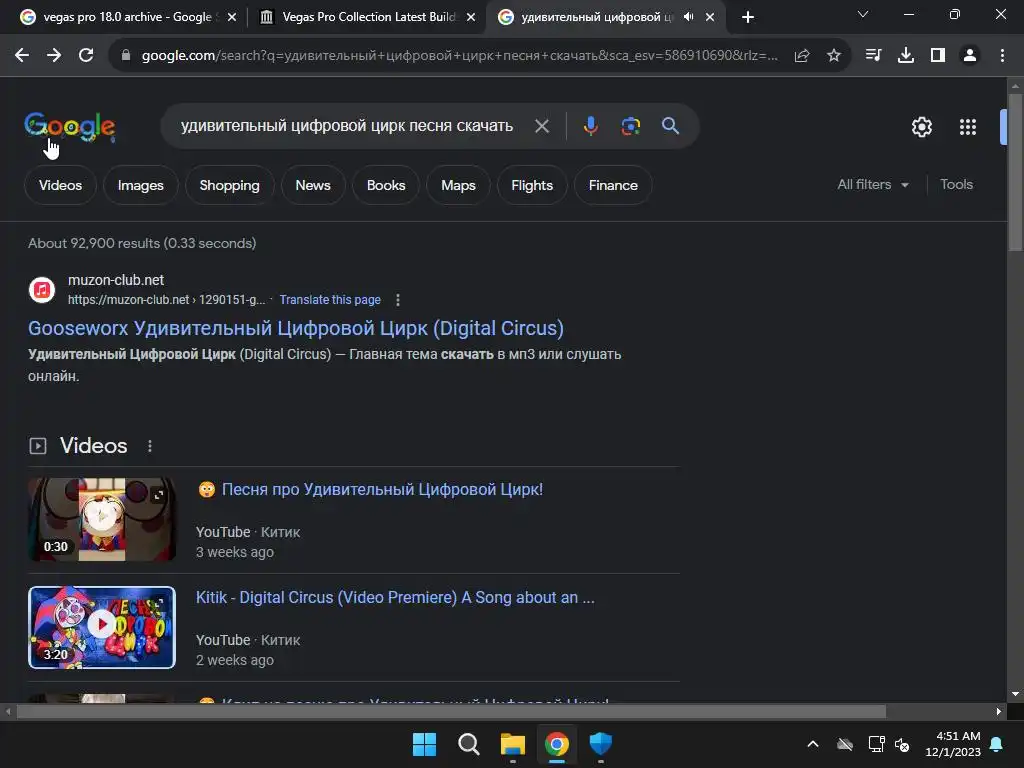Reload the current Google search page
1024x768 pixels.
click(86, 56)
